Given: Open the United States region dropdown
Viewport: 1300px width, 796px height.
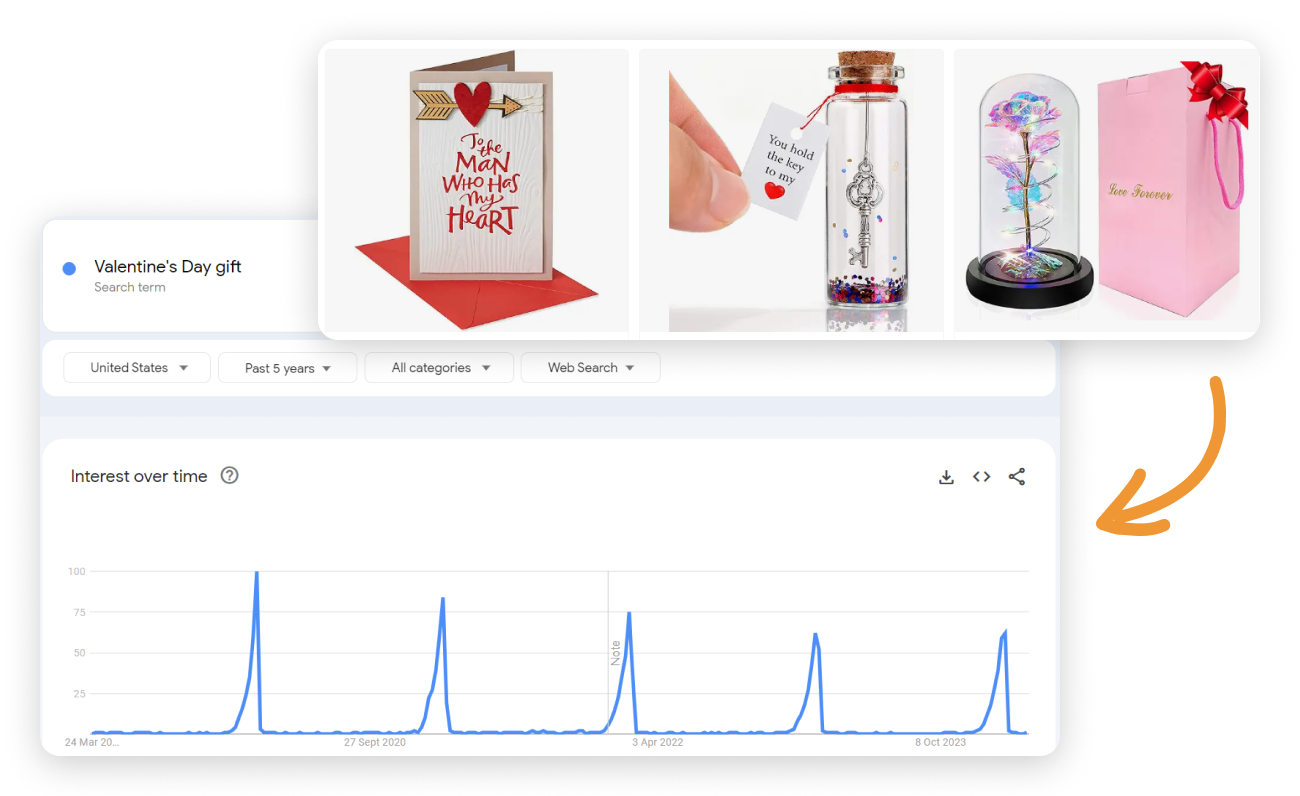Looking at the screenshot, I should pyautogui.click(x=136, y=367).
